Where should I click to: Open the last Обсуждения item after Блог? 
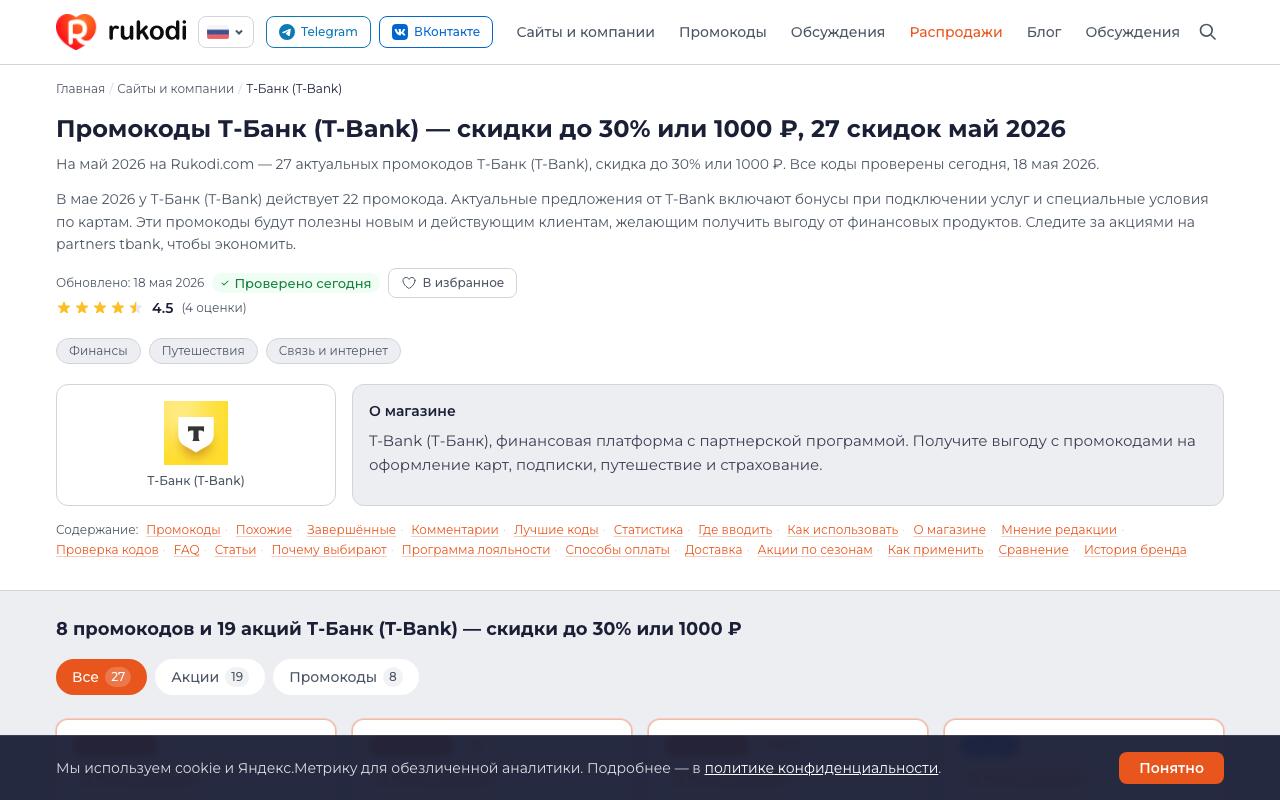[1133, 32]
